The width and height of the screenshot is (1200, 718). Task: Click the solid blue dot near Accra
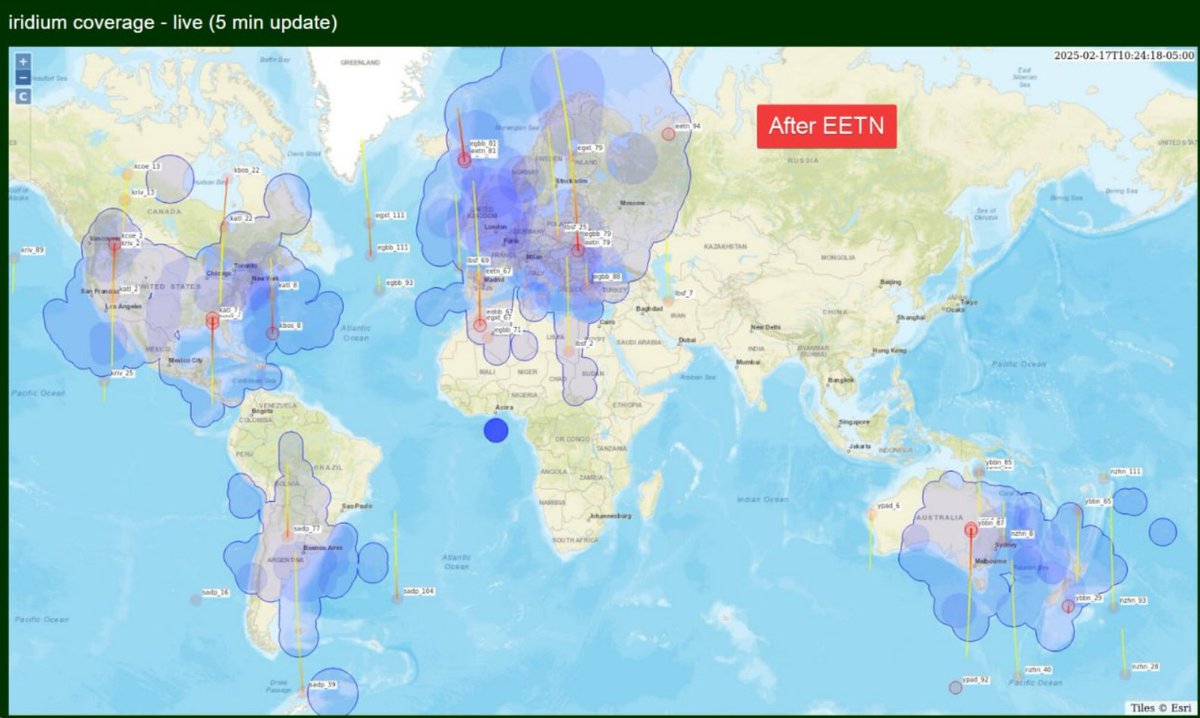(496, 430)
